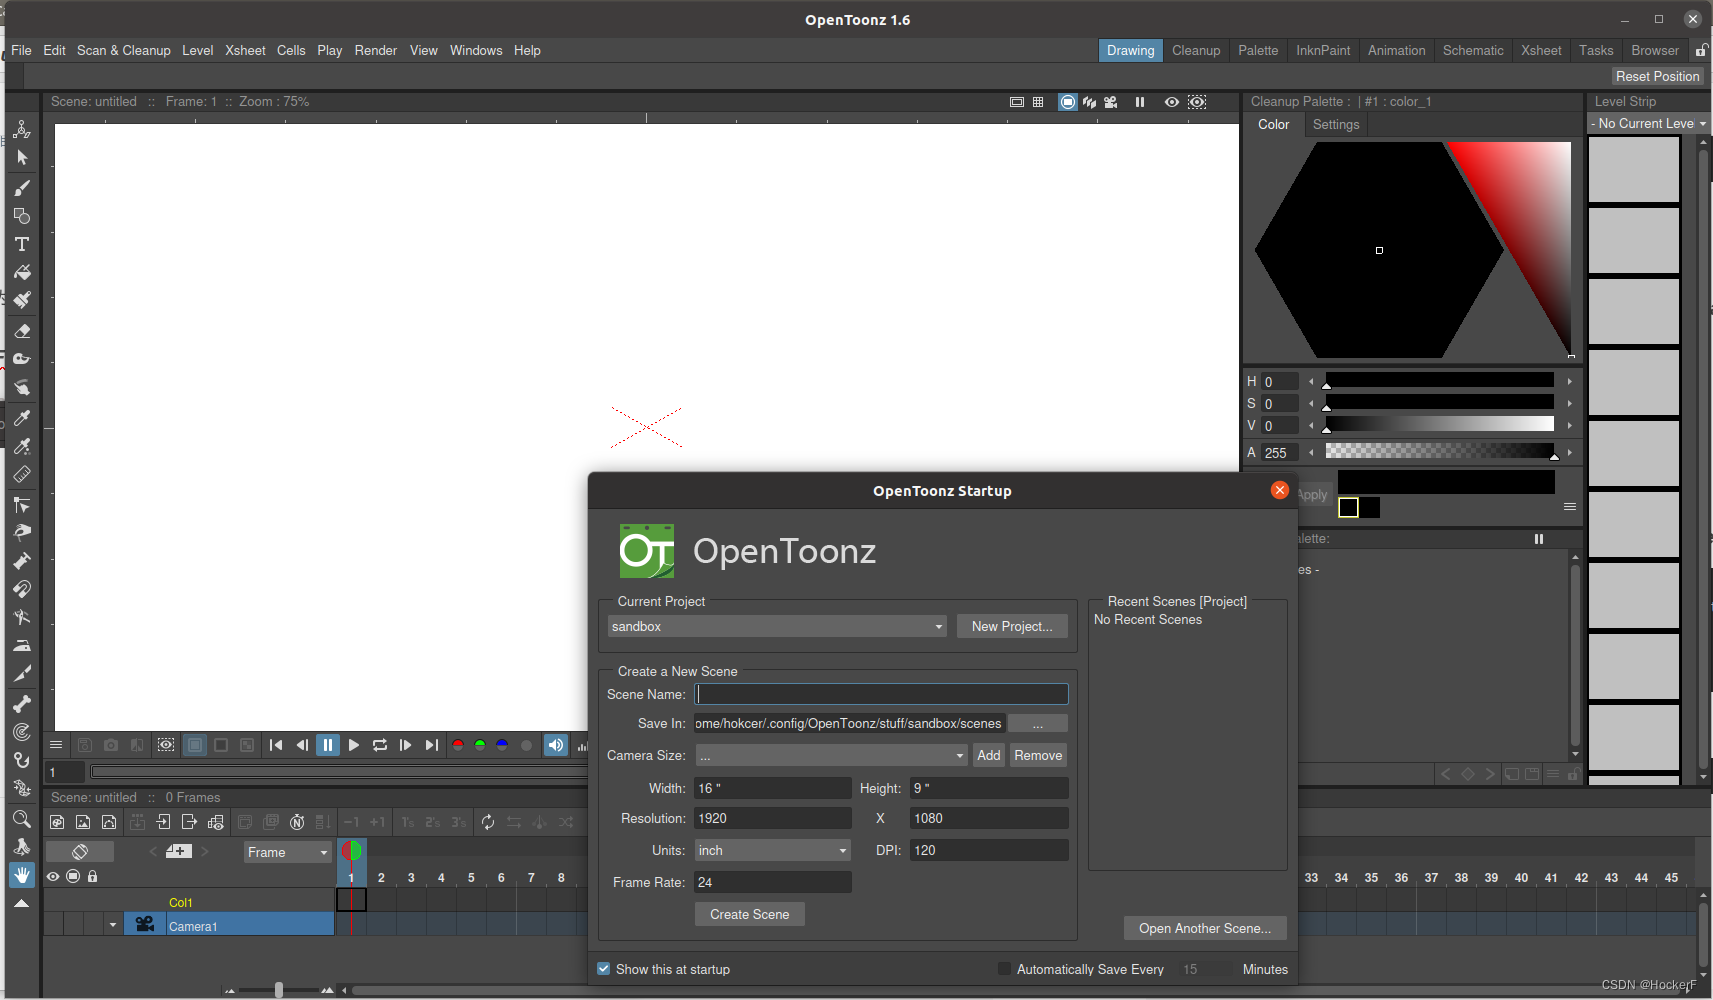Select the Ruler tool
1713x1000 pixels.
point(22,475)
